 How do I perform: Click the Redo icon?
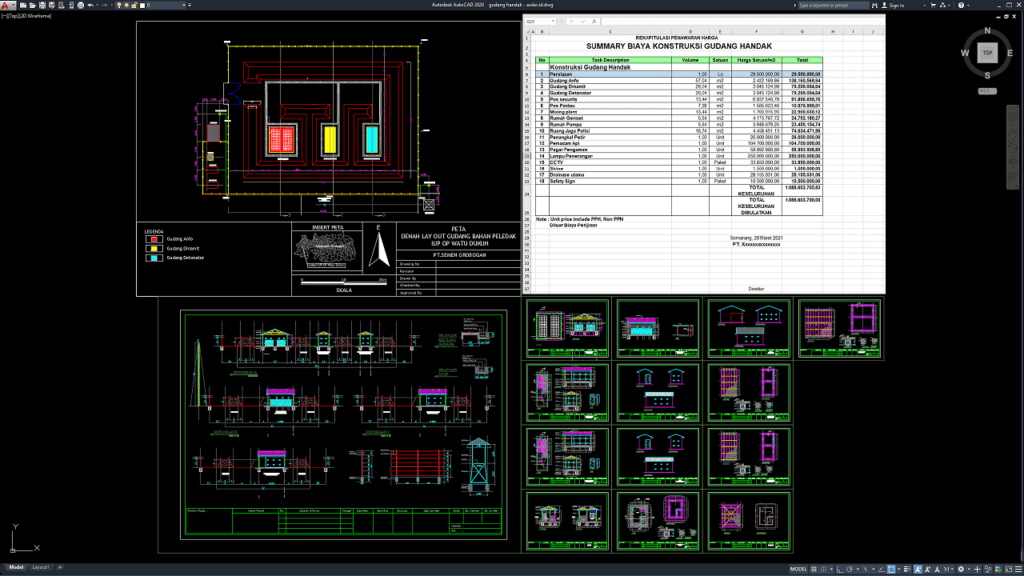point(104,4)
